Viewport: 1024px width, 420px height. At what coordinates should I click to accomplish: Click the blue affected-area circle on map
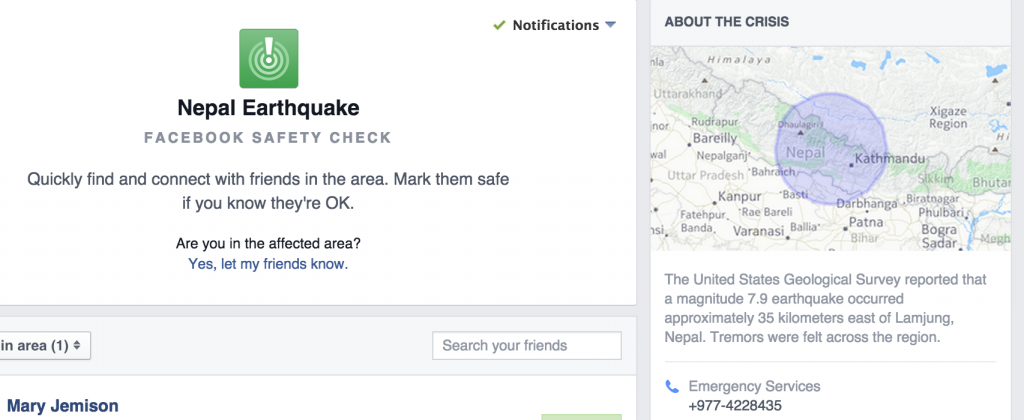(831, 149)
